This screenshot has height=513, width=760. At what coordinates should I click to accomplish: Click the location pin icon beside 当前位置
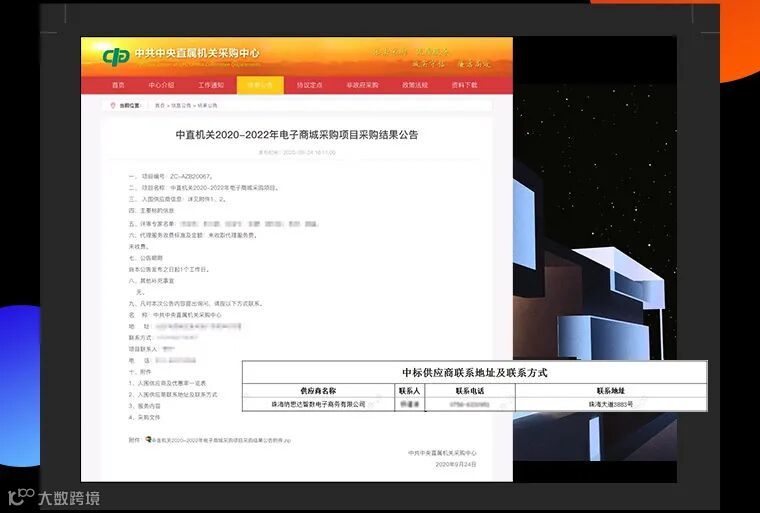(113, 105)
